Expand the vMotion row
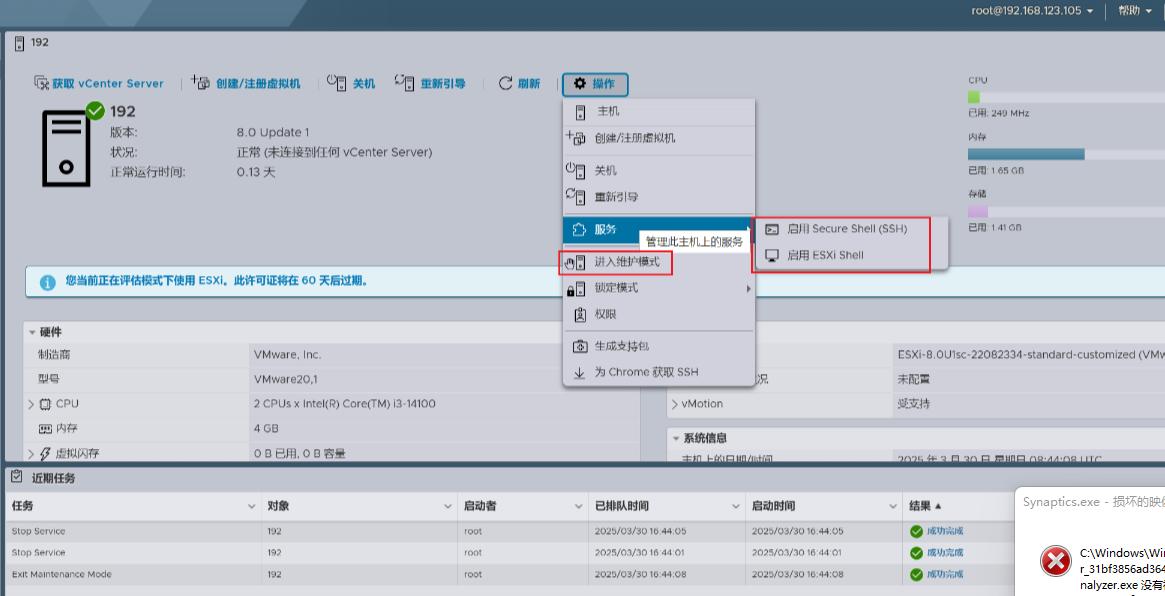The height and width of the screenshot is (596, 1165). 674,404
